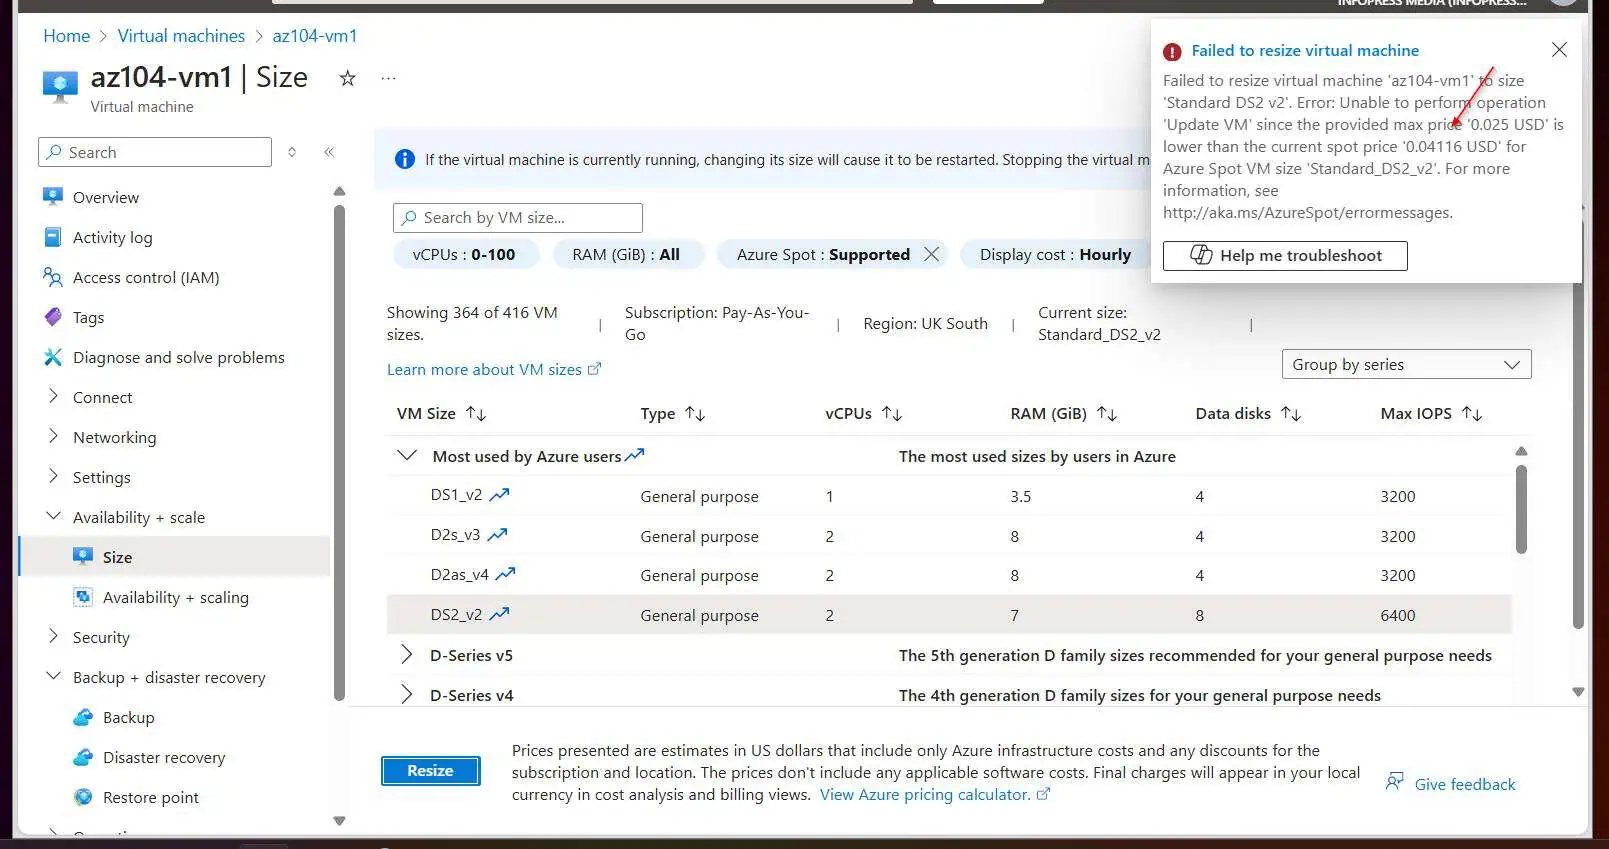Expand the D-Series v5 group
The image size is (1609, 849).
pyautogui.click(x=406, y=655)
